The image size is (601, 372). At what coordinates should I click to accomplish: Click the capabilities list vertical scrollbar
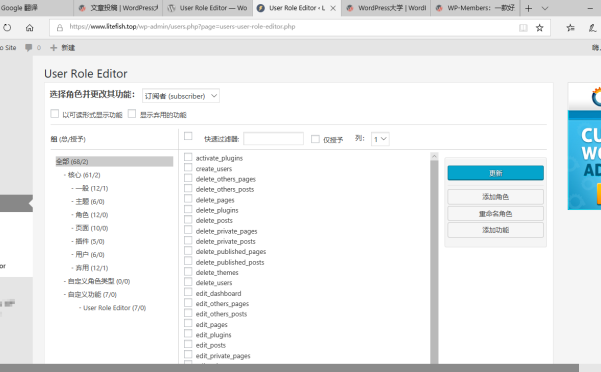434,262
